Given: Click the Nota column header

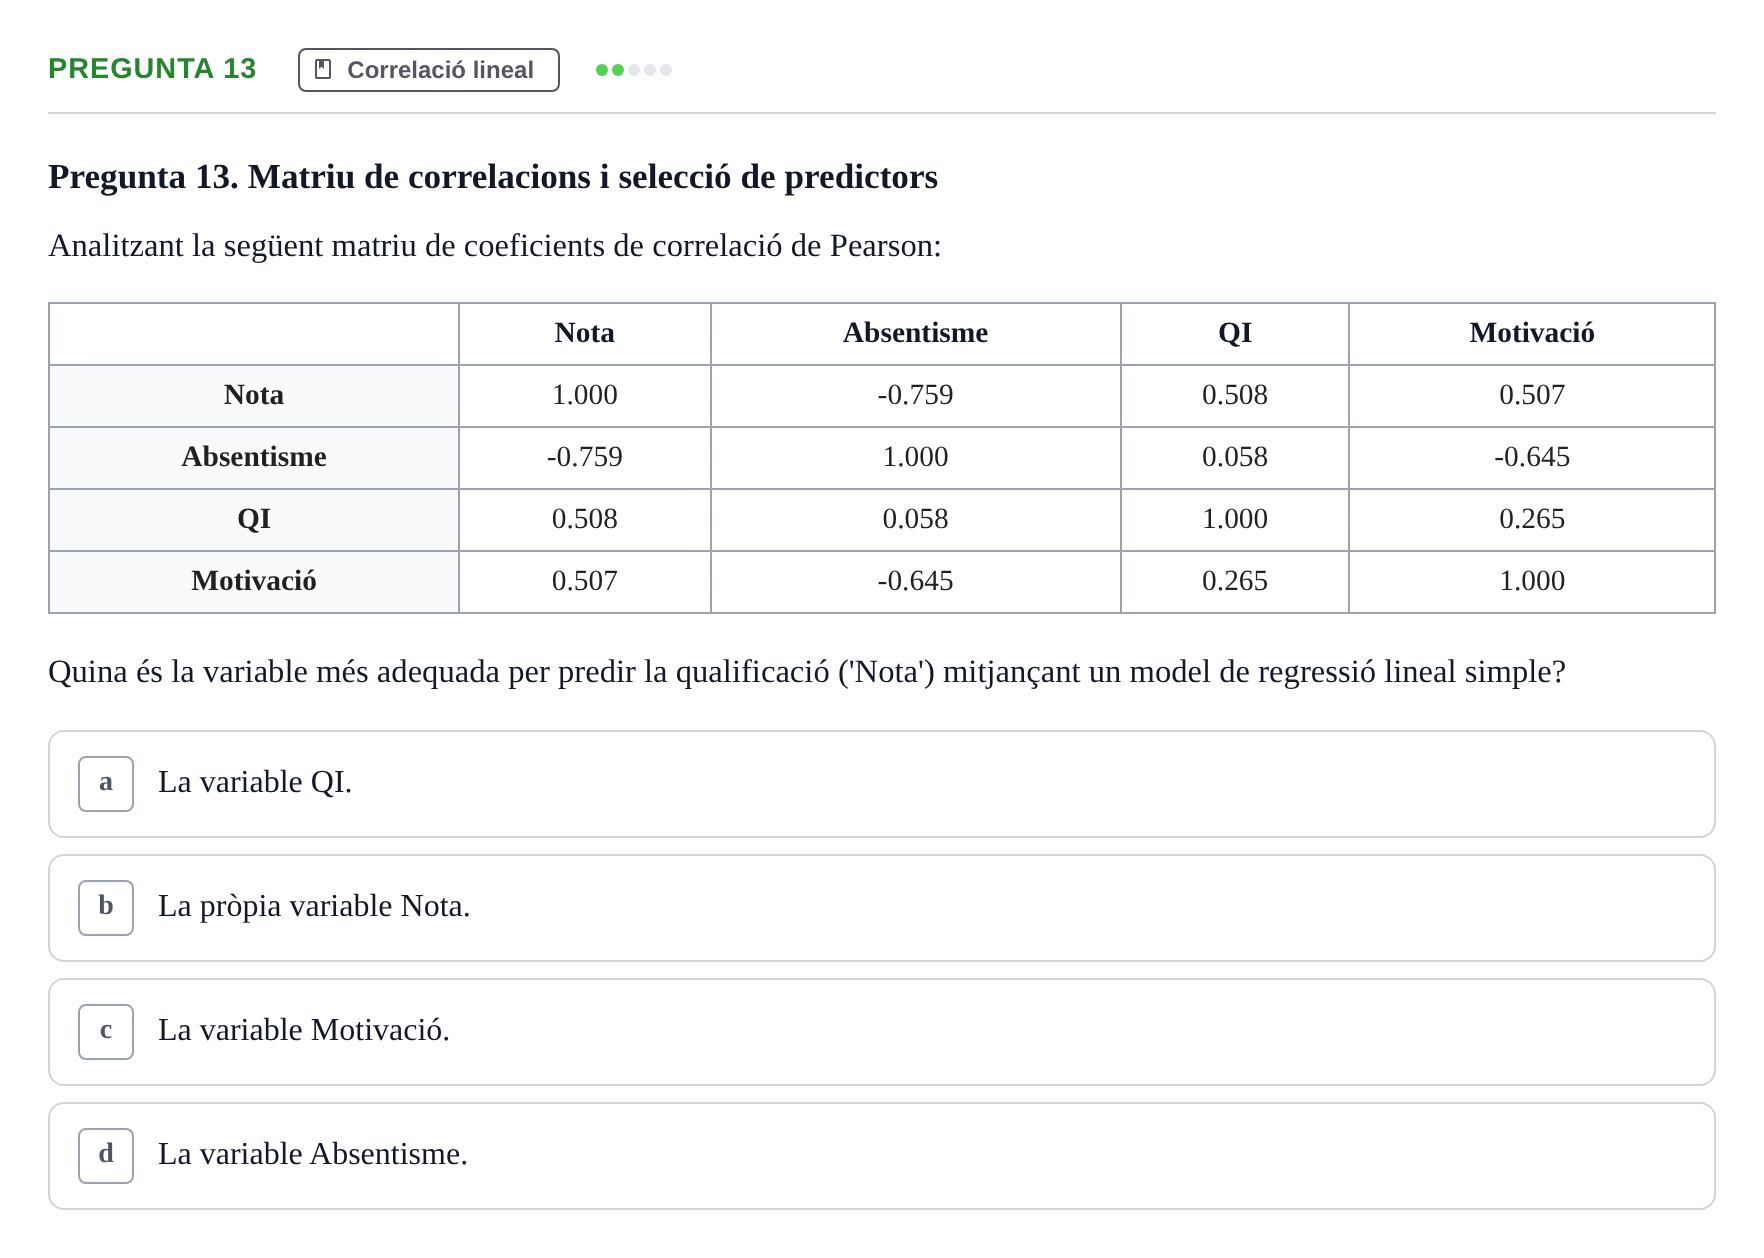Looking at the screenshot, I should tap(585, 334).
